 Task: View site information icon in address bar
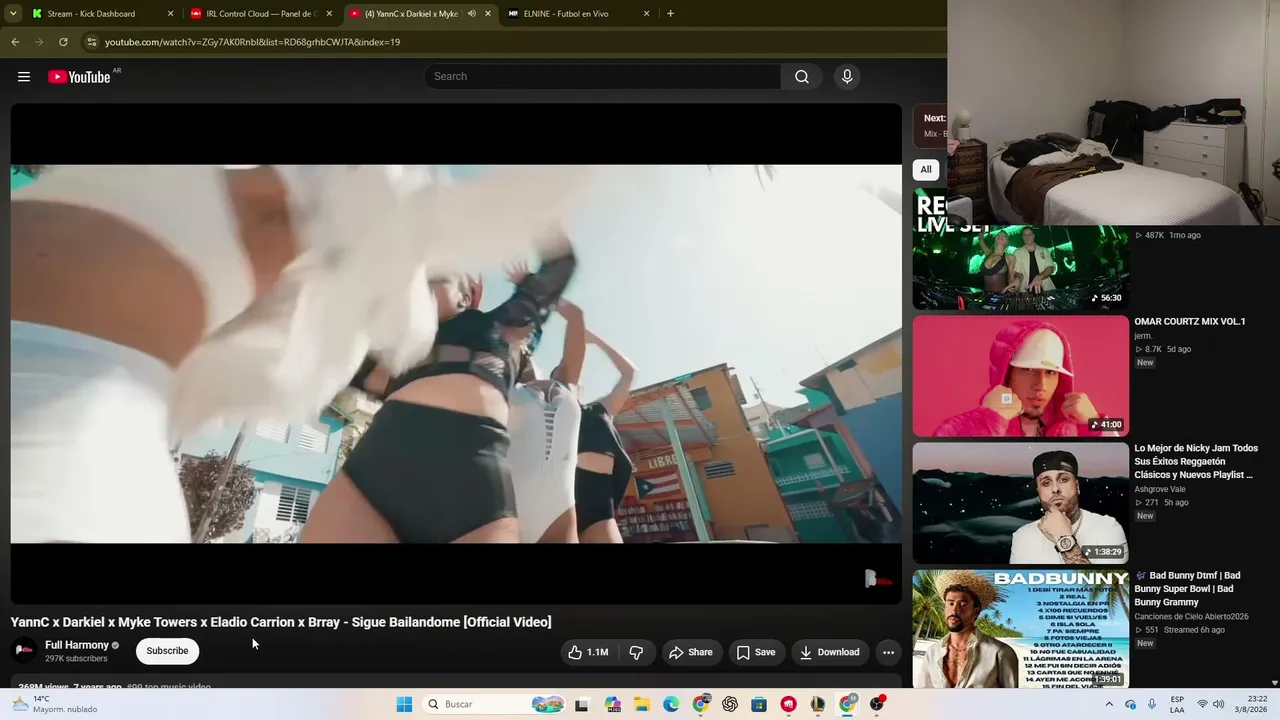click(x=91, y=42)
